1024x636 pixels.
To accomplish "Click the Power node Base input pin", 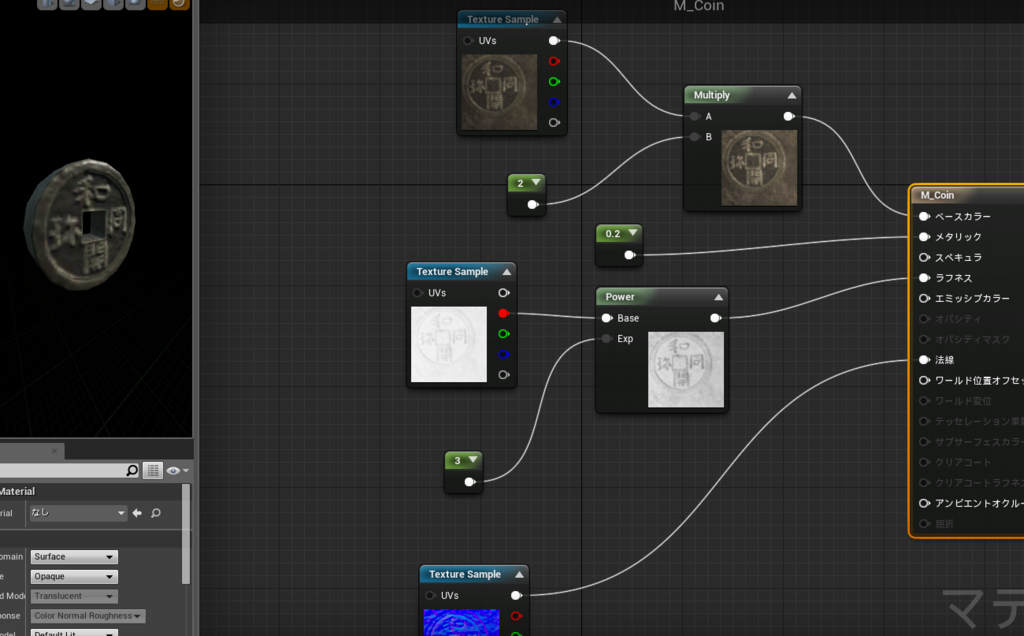I will tap(607, 318).
